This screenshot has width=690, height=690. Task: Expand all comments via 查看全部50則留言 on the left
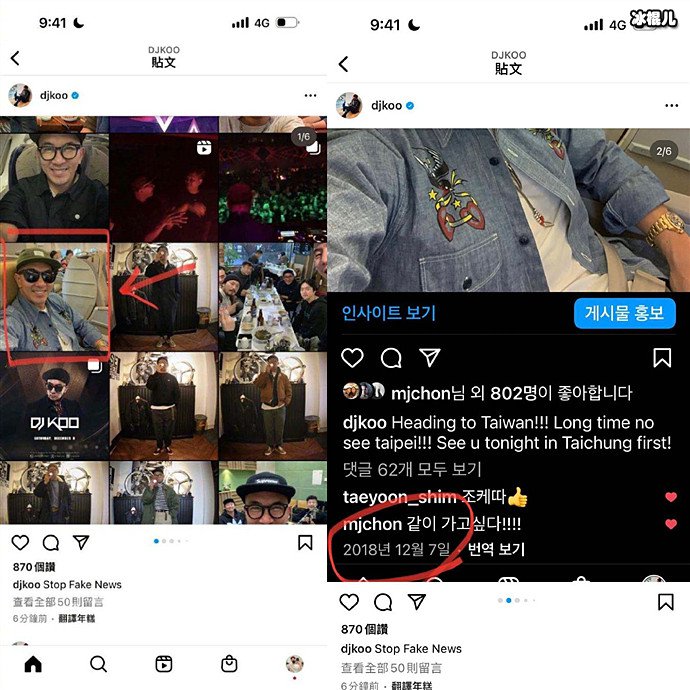pyautogui.click(x=58, y=602)
